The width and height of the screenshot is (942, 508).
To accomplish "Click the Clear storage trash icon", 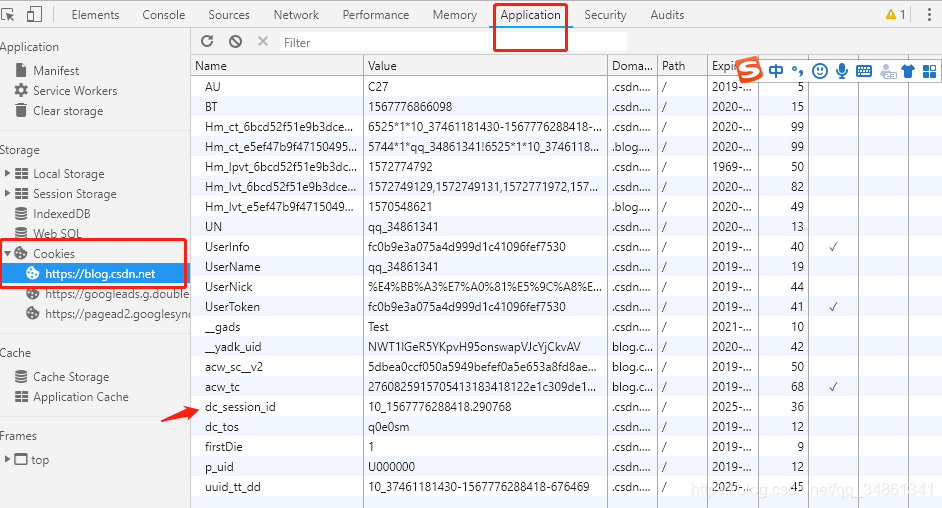I will point(21,110).
